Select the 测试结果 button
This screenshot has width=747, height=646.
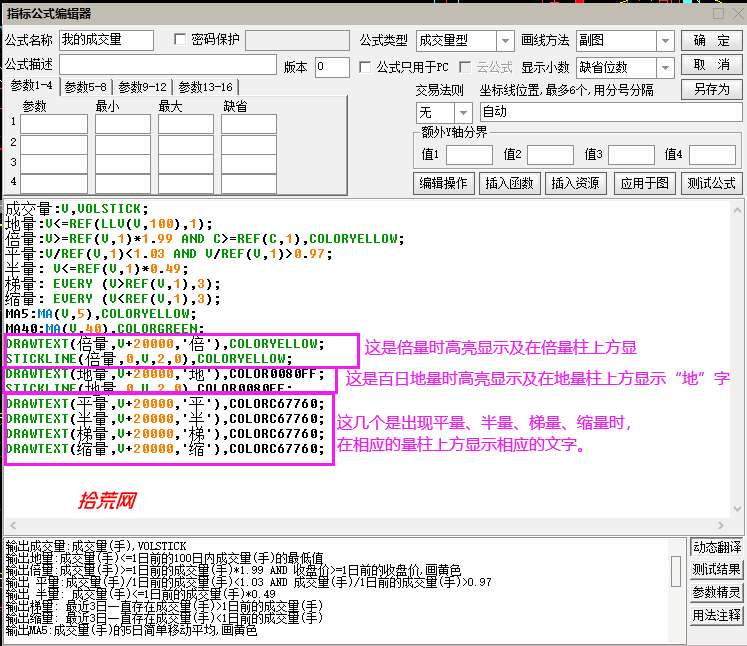click(717, 569)
